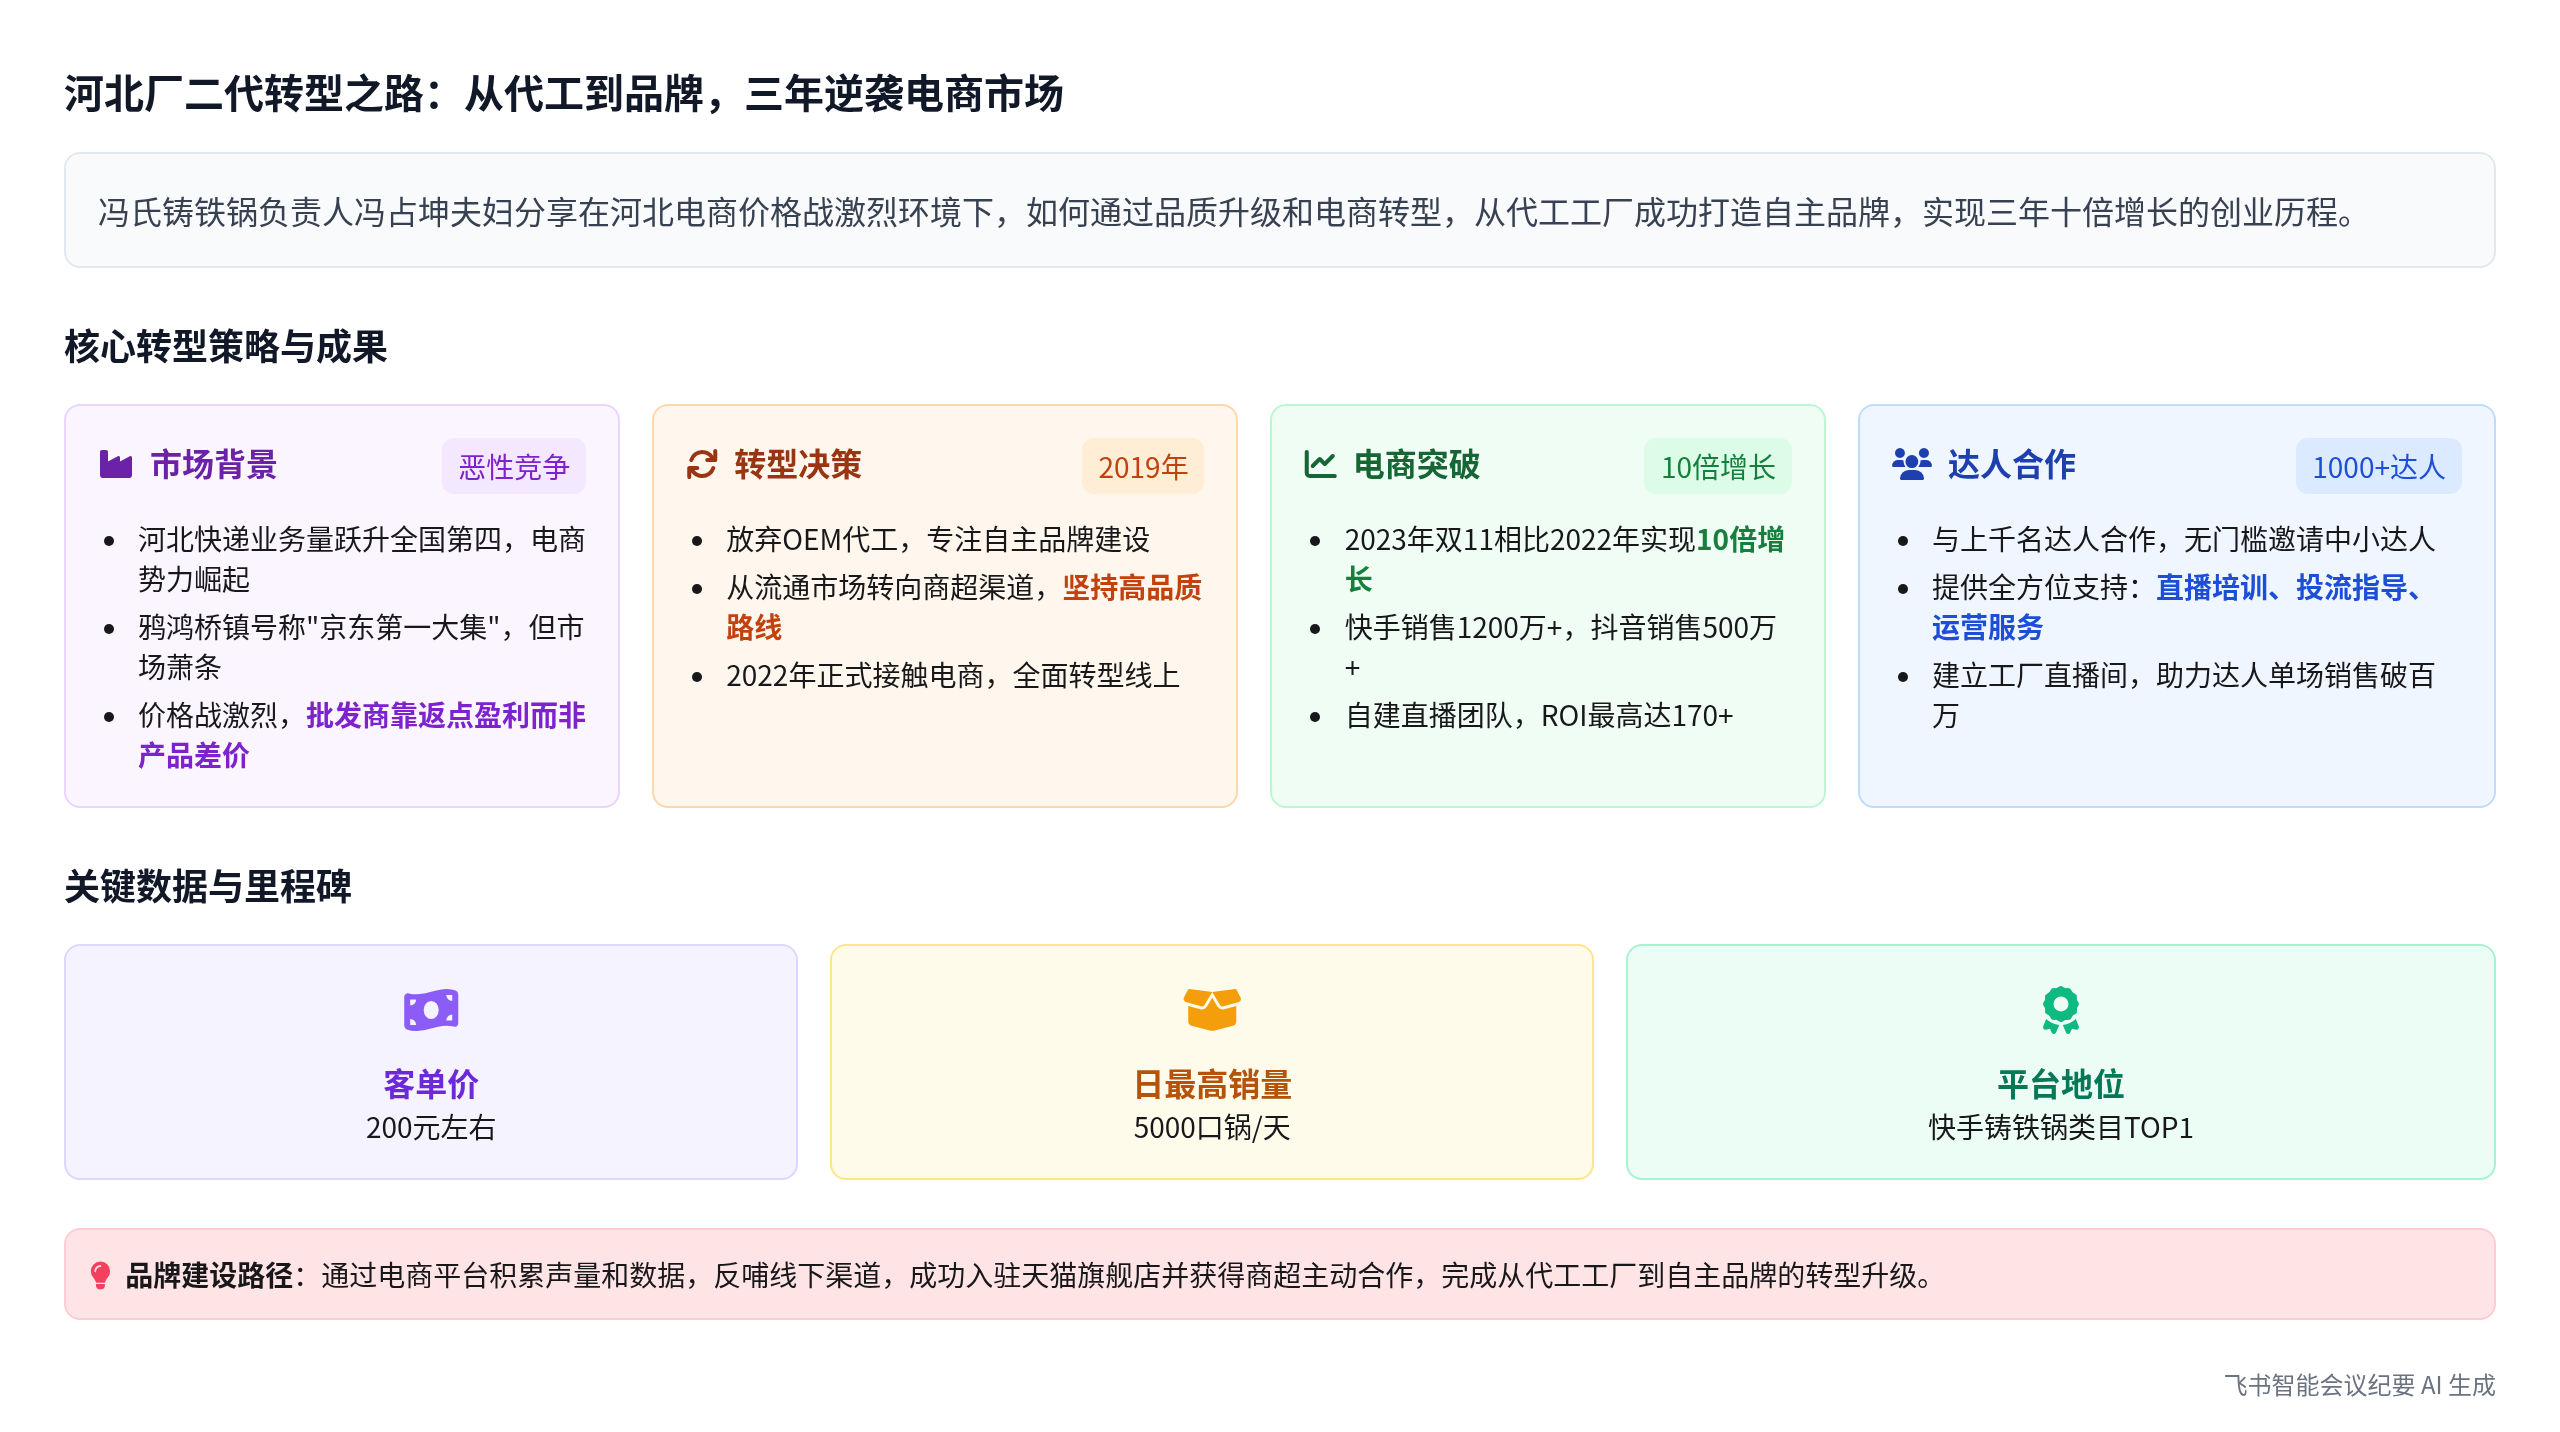Screen dimensions: 2560x1432
Task: Click the 飞书智能会议纪要 AI 生成 footer text
Action: tap(2358, 1385)
